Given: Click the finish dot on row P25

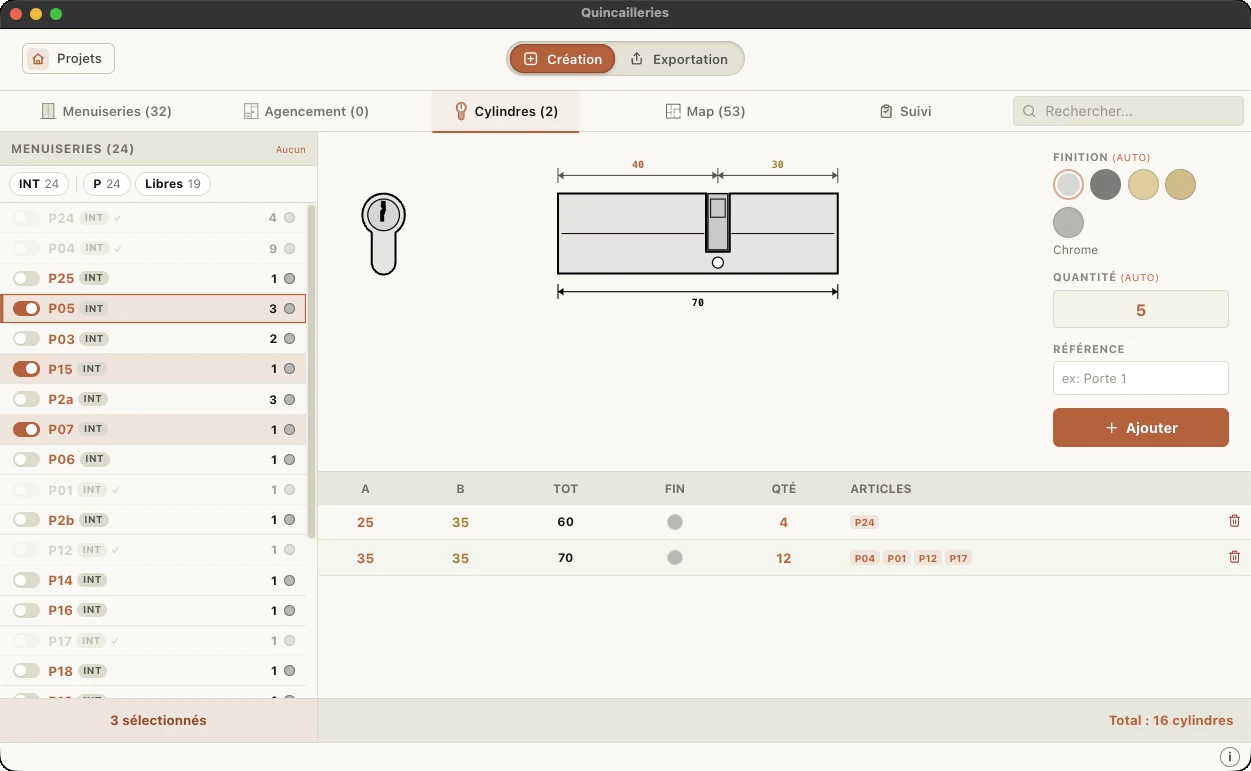Looking at the screenshot, I should pos(289,278).
